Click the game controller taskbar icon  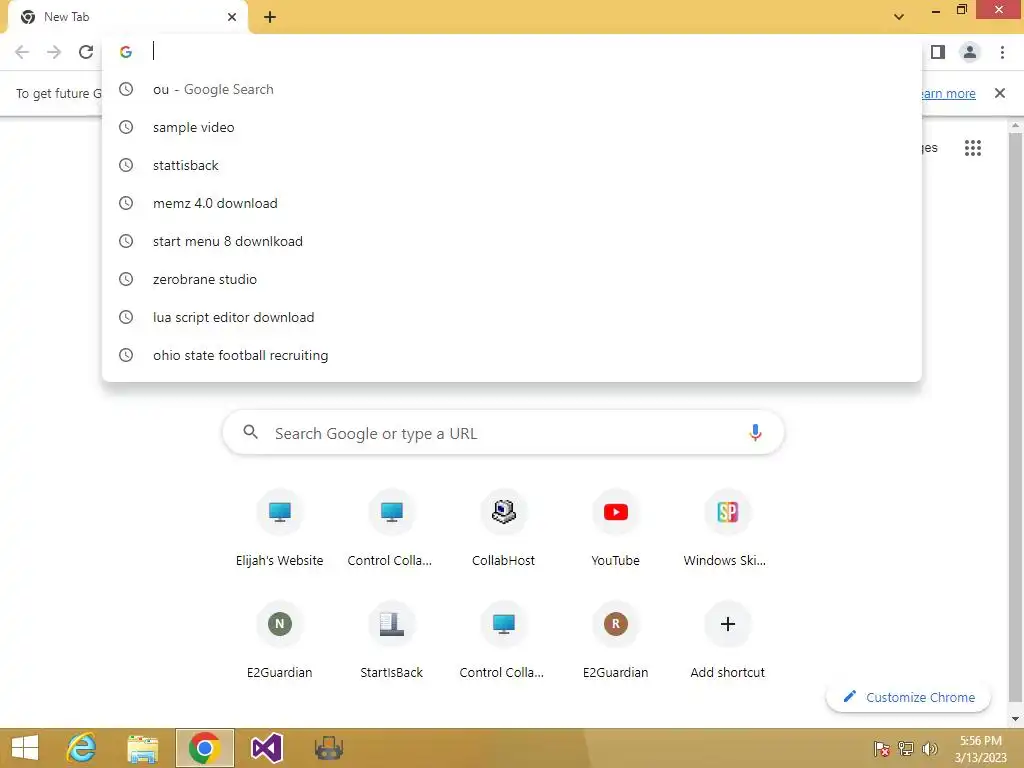(328, 748)
